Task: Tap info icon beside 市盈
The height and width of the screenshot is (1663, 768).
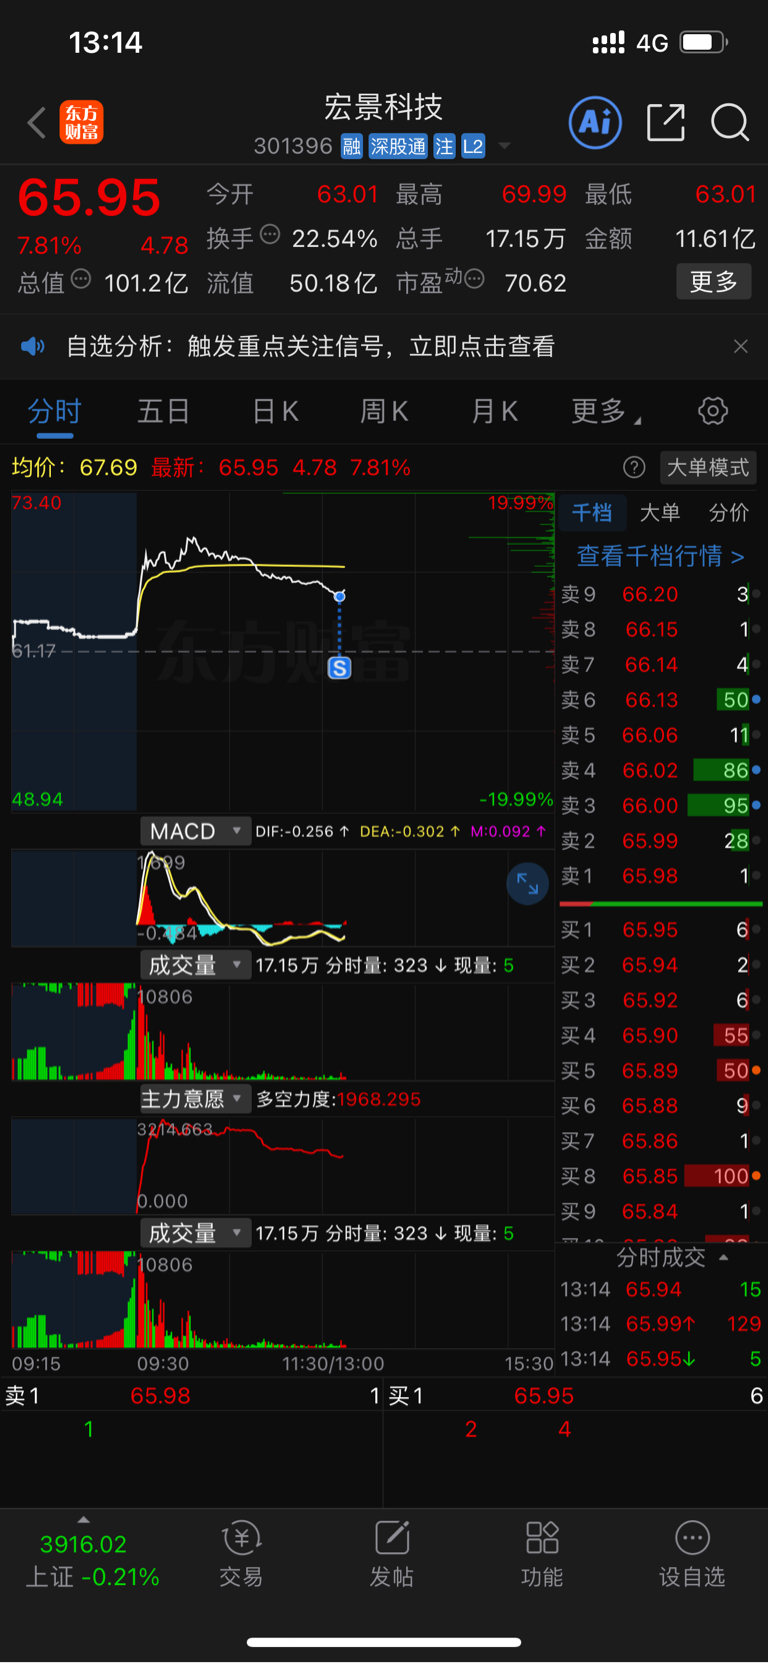Action: [x=475, y=279]
